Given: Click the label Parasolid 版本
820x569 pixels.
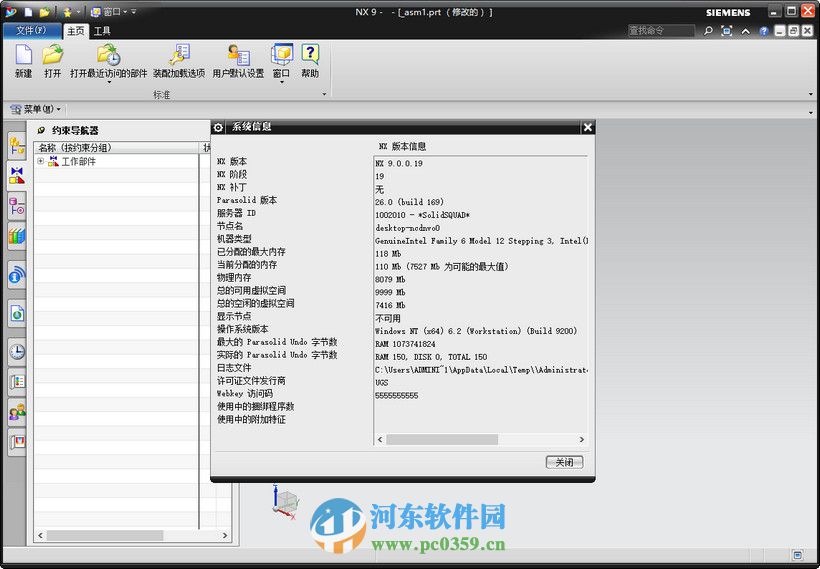Looking at the screenshot, I should pos(247,200).
